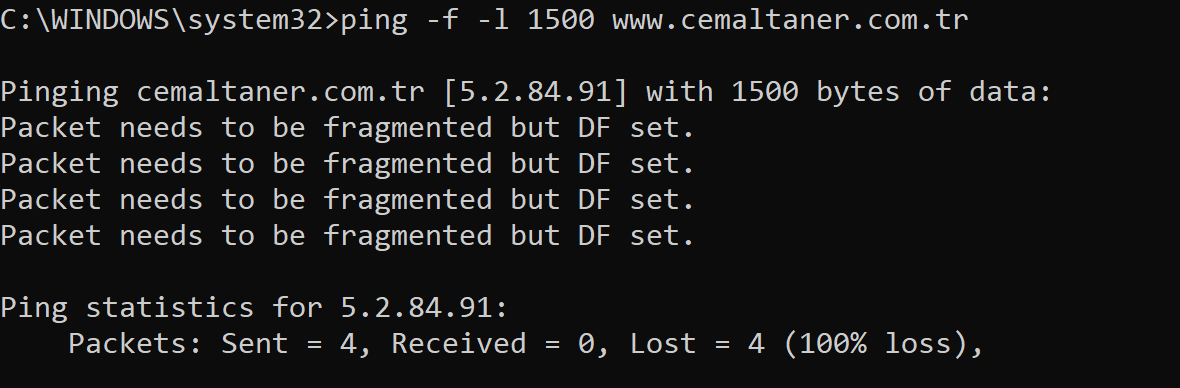Click the "Ping statistics for" text
1180x388 pixels.
[x=161, y=308]
